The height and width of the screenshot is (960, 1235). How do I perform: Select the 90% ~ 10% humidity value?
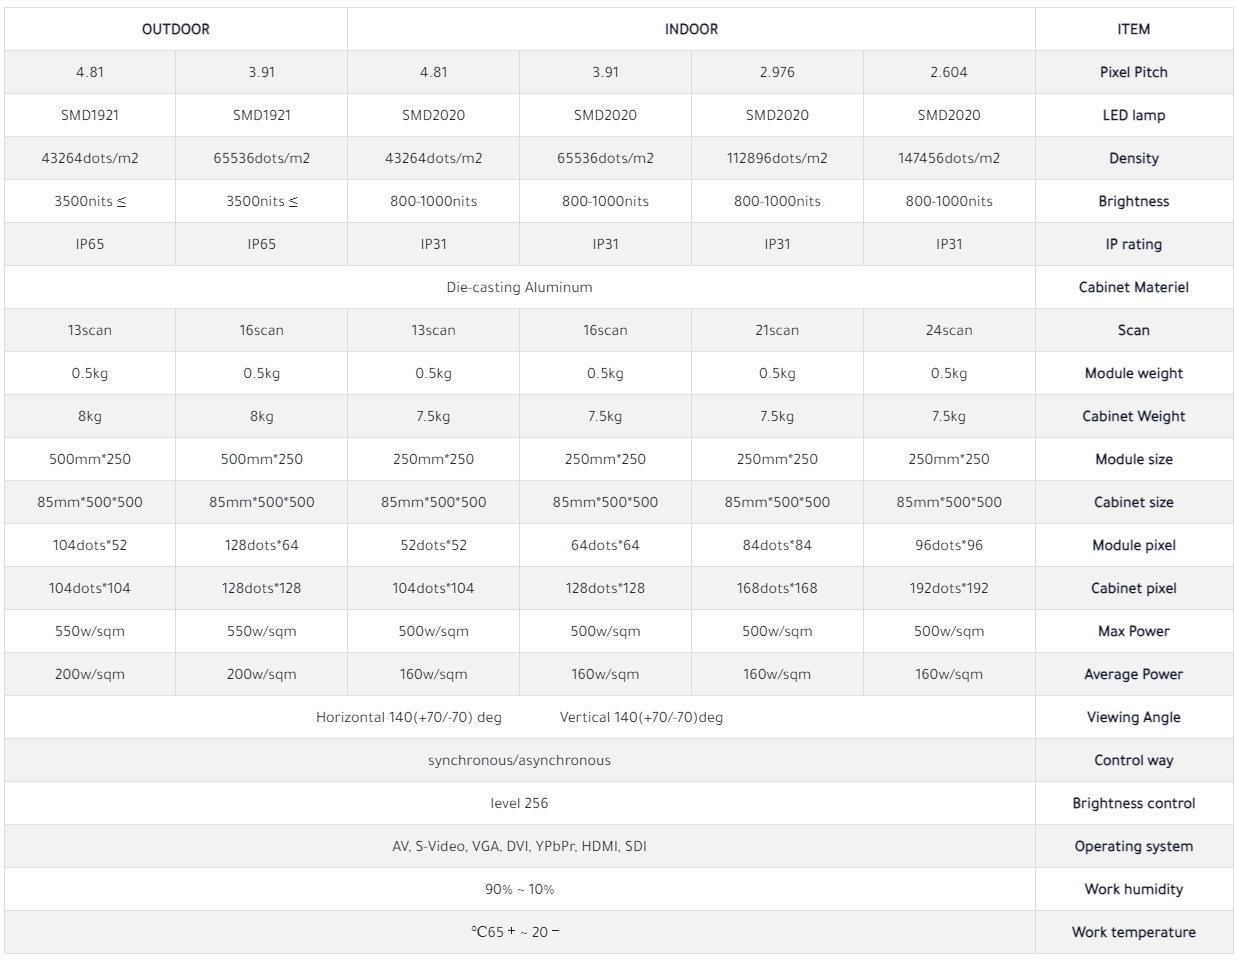click(x=519, y=889)
